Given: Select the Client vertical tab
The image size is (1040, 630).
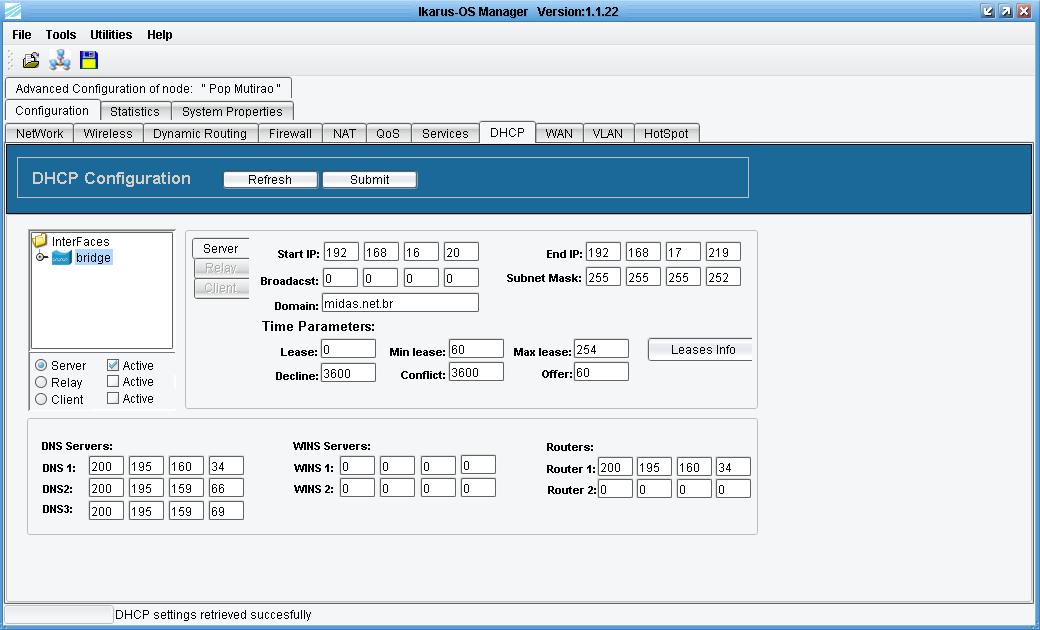Looking at the screenshot, I should coord(221,288).
